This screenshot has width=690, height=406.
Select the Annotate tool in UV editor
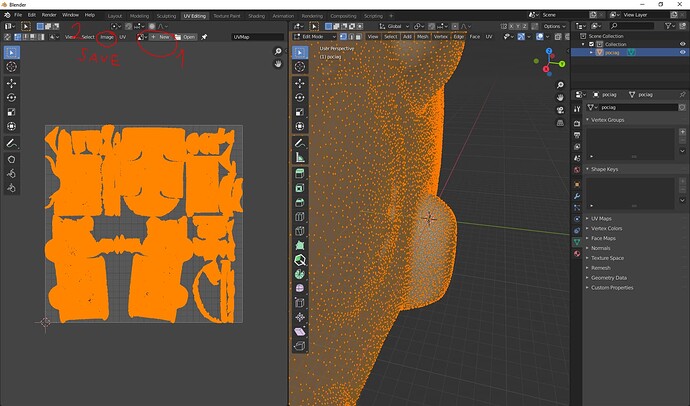(x=12, y=143)
